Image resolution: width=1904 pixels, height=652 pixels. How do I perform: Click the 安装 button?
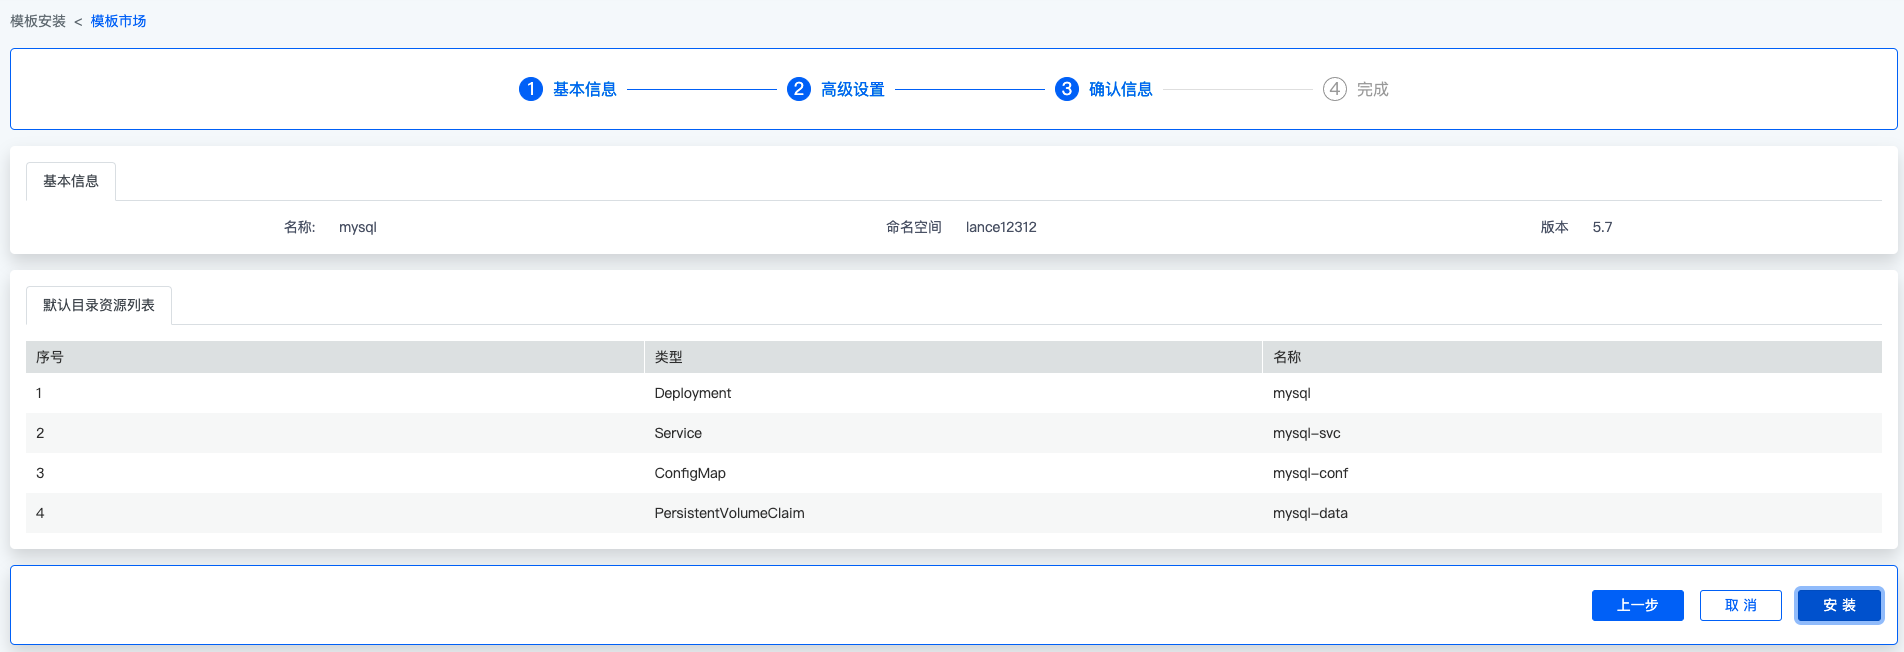[1839, 605]
